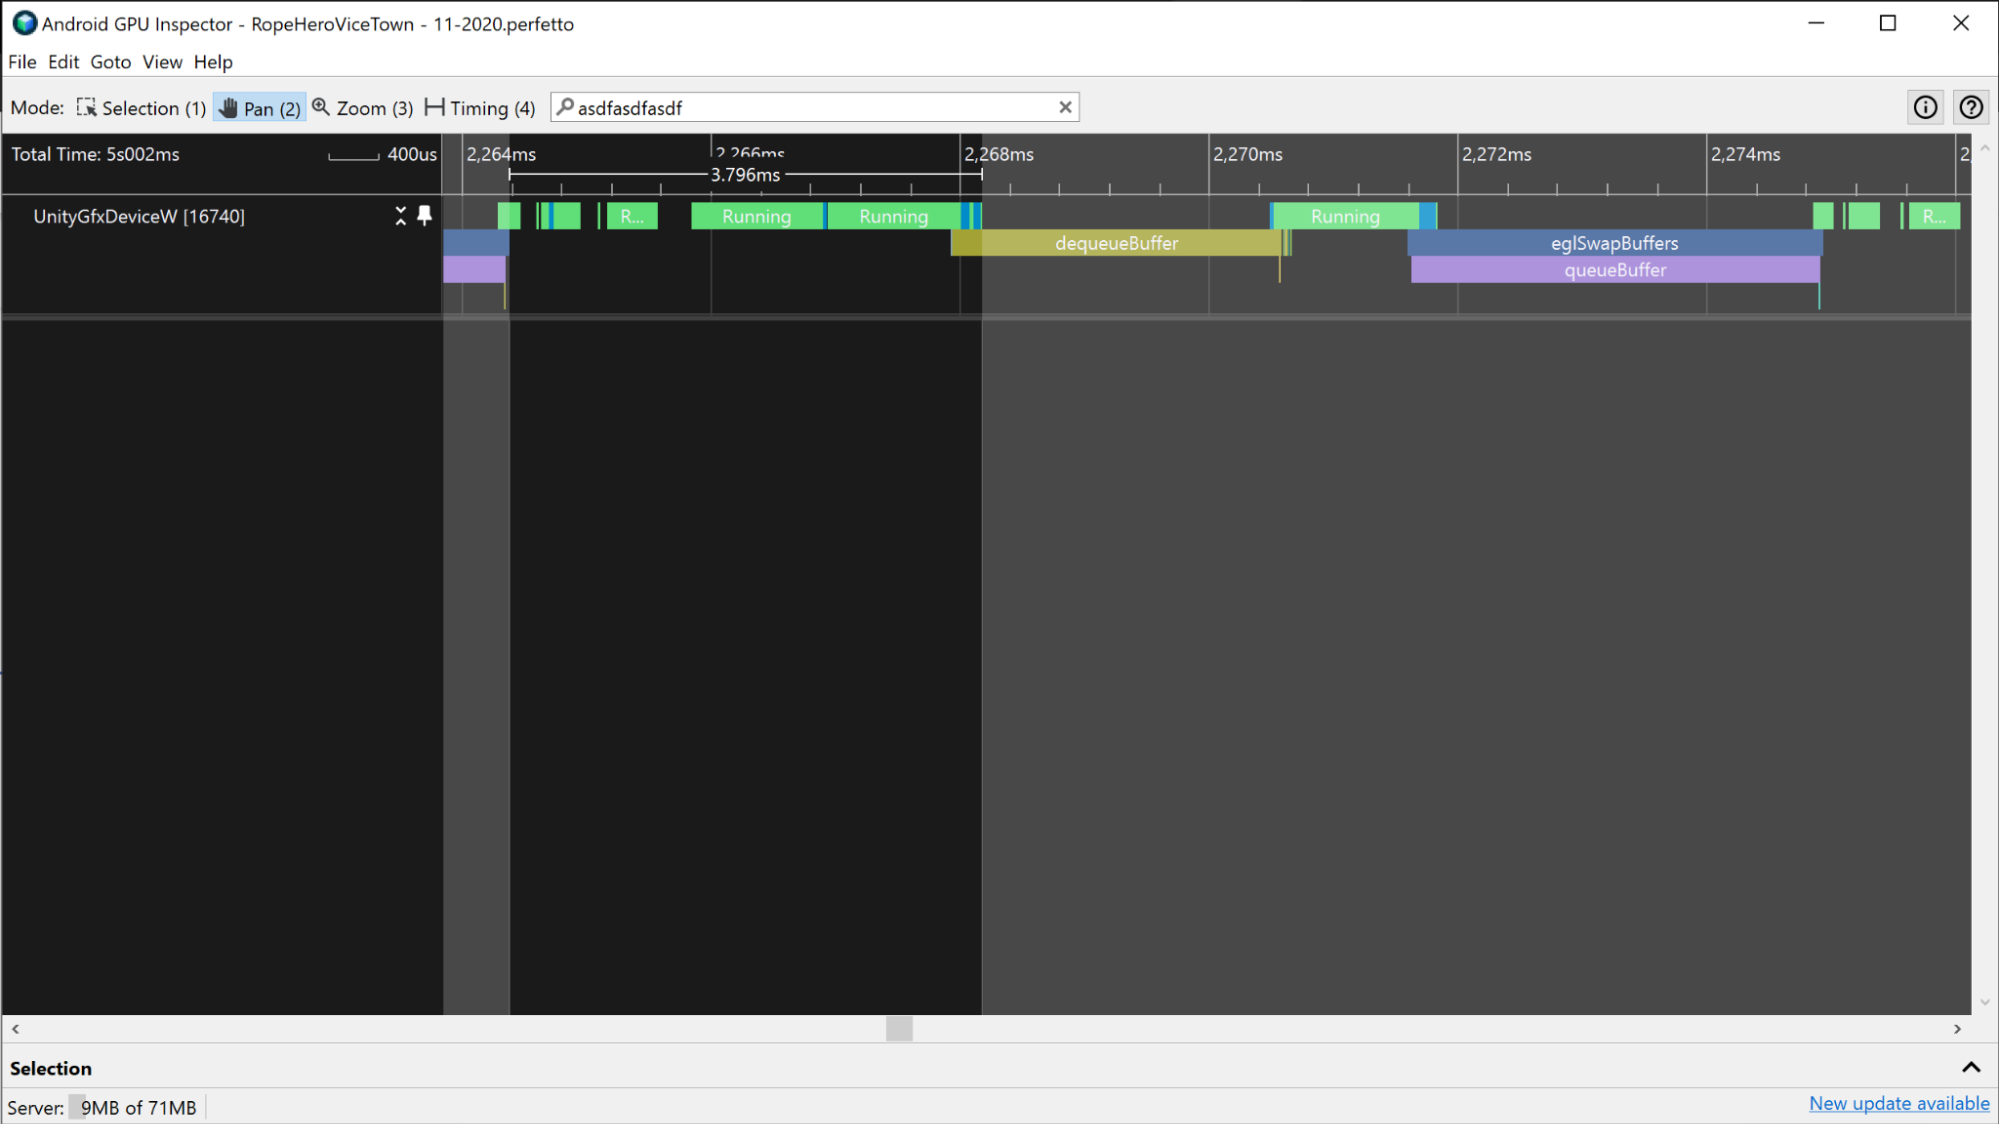The height and width of the screenshot is (1125, 1999).
Task: Open the File menu
Action: [19, 60]
